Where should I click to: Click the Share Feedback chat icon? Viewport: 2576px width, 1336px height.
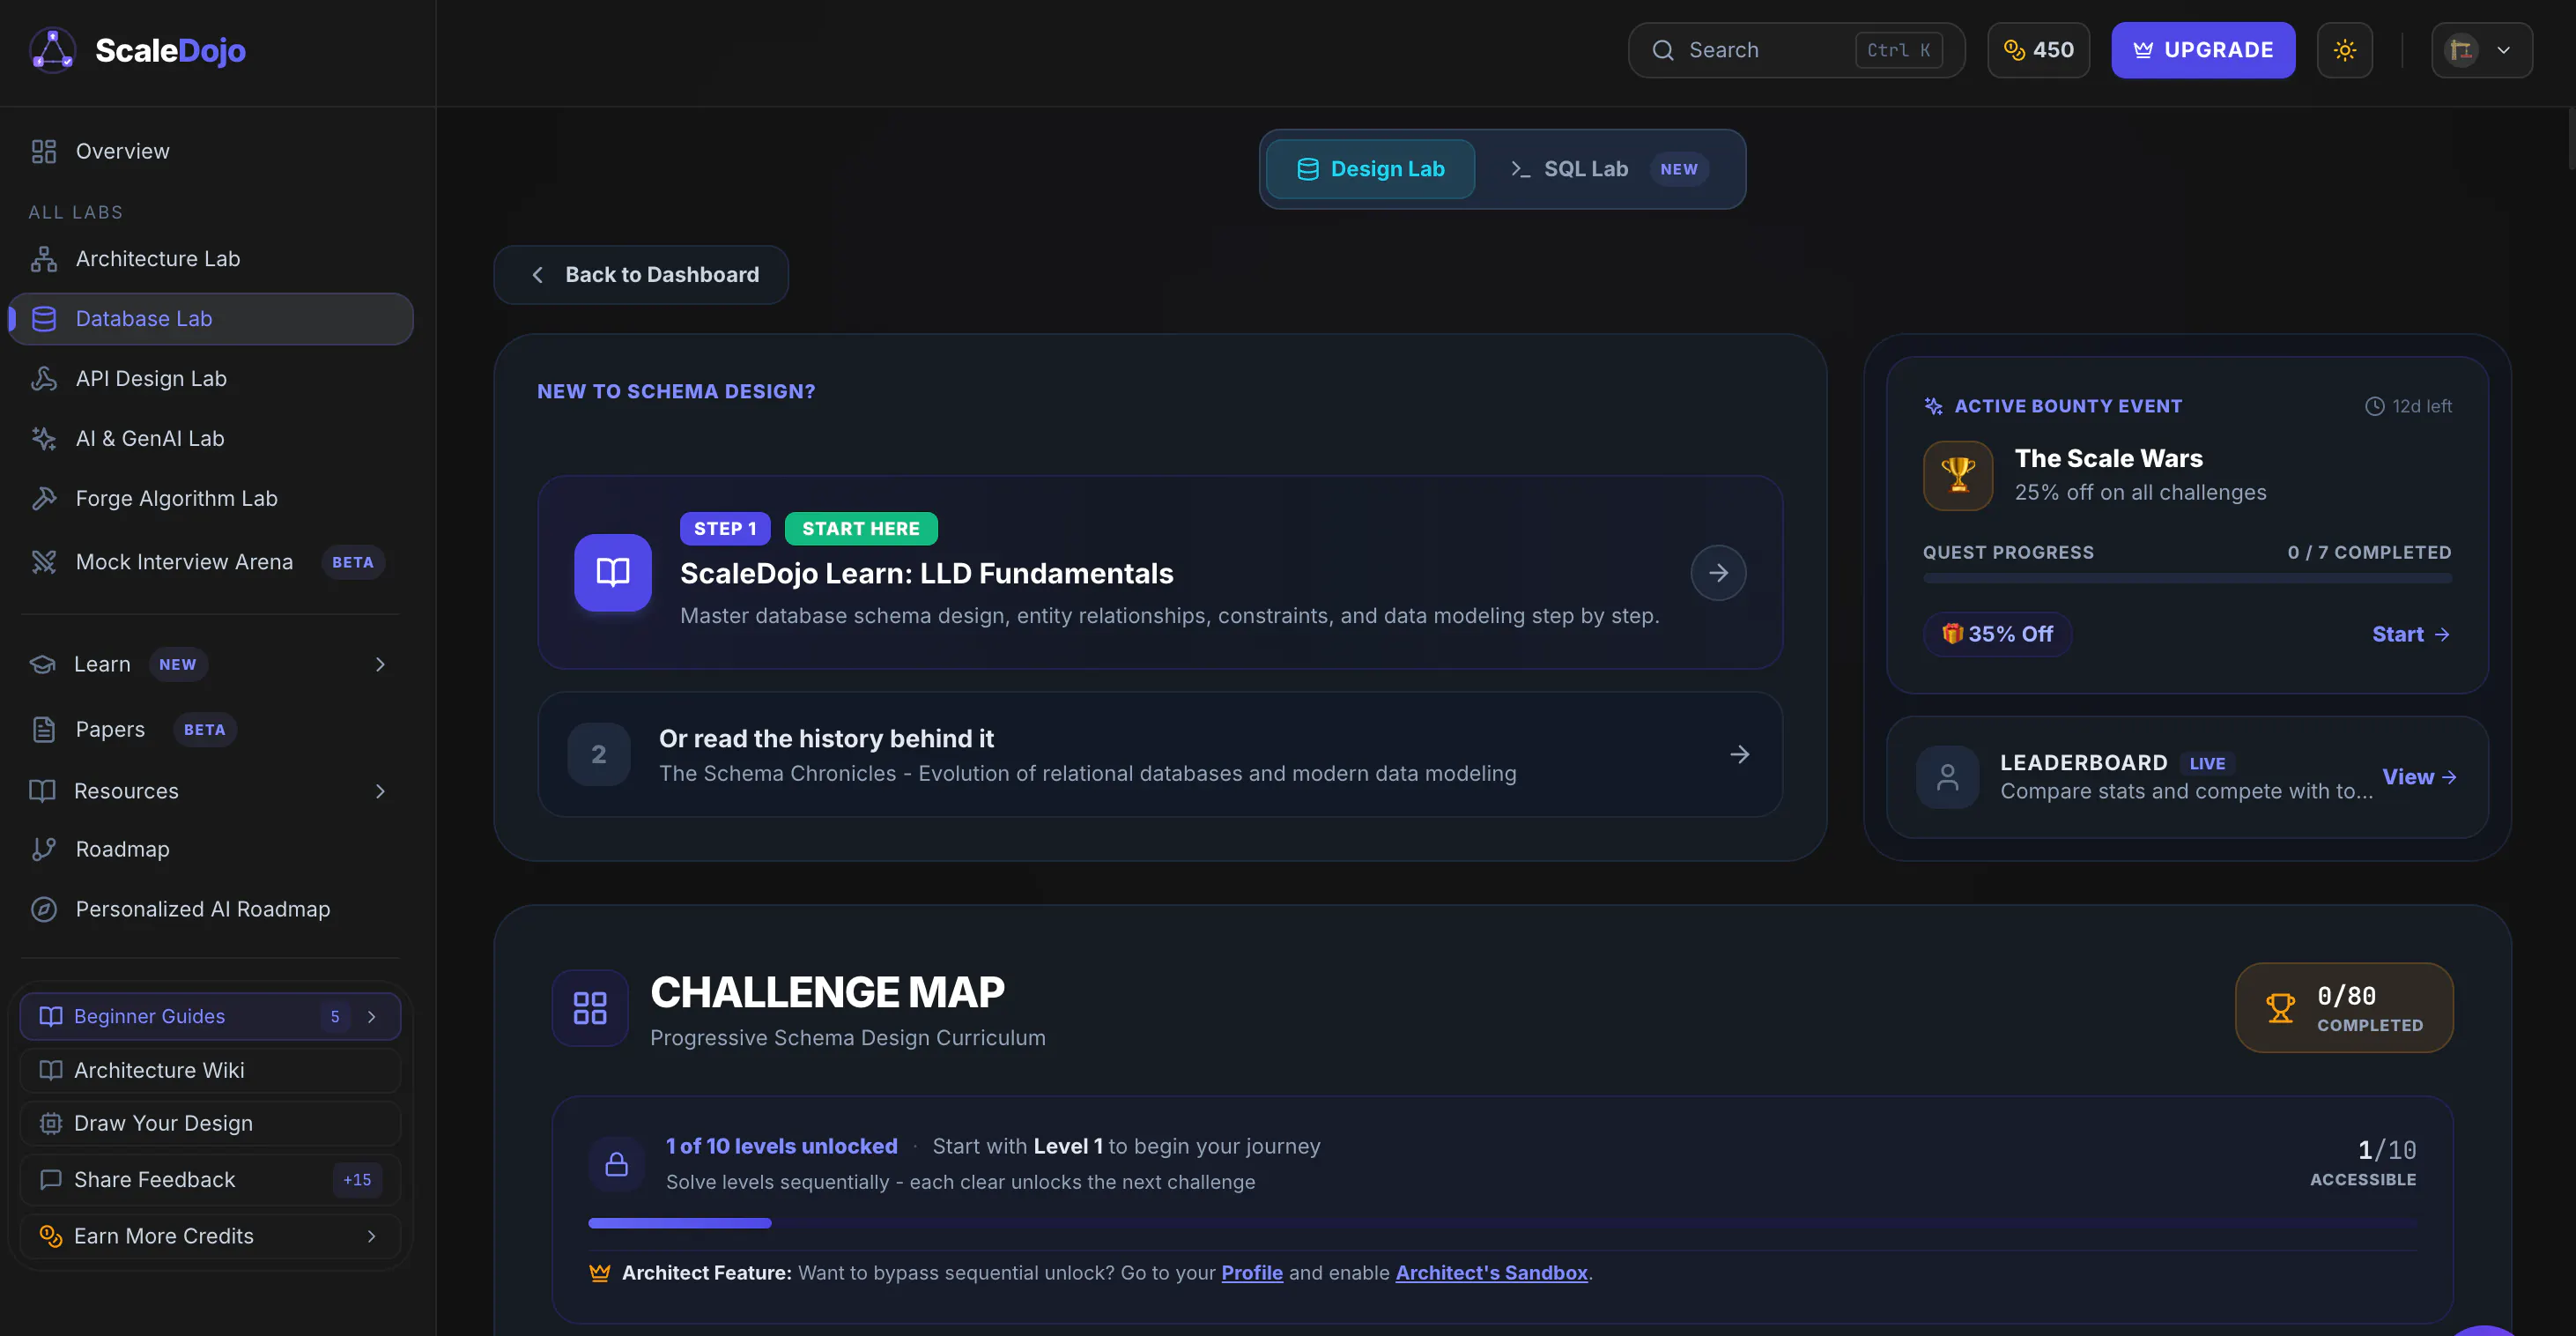[50, 1180]
